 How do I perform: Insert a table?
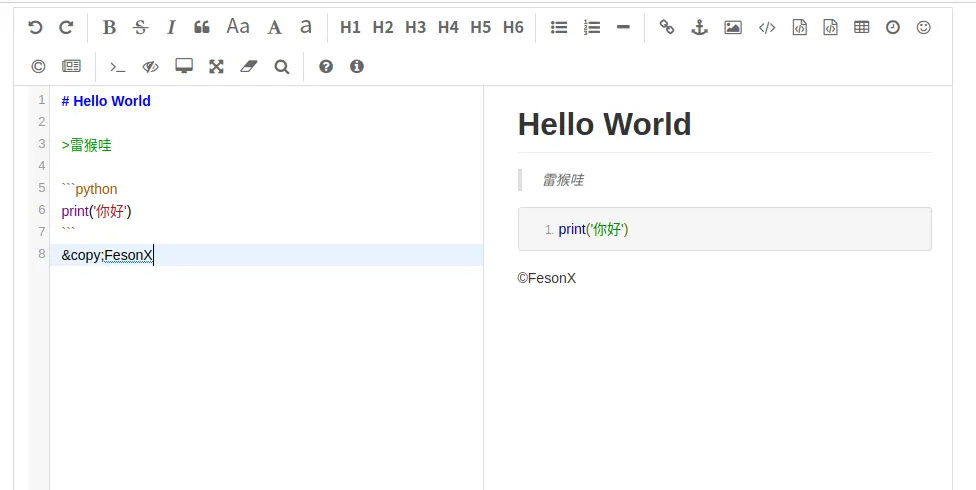(x=861, y=27)
